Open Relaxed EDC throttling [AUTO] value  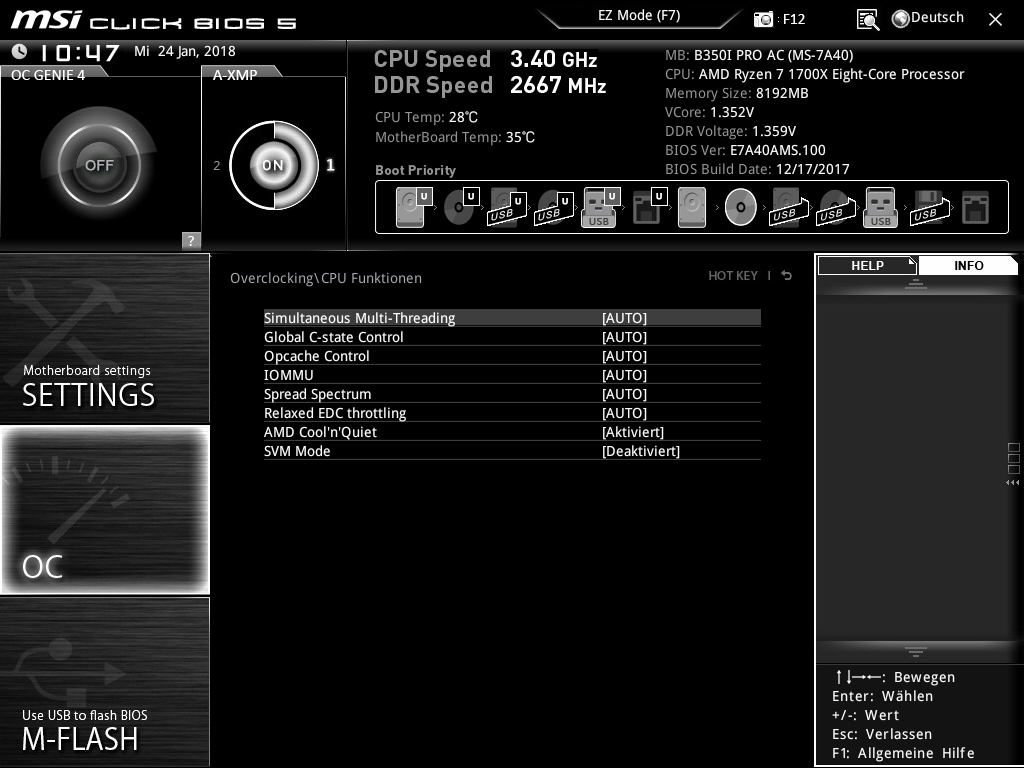tap(624, 413)
